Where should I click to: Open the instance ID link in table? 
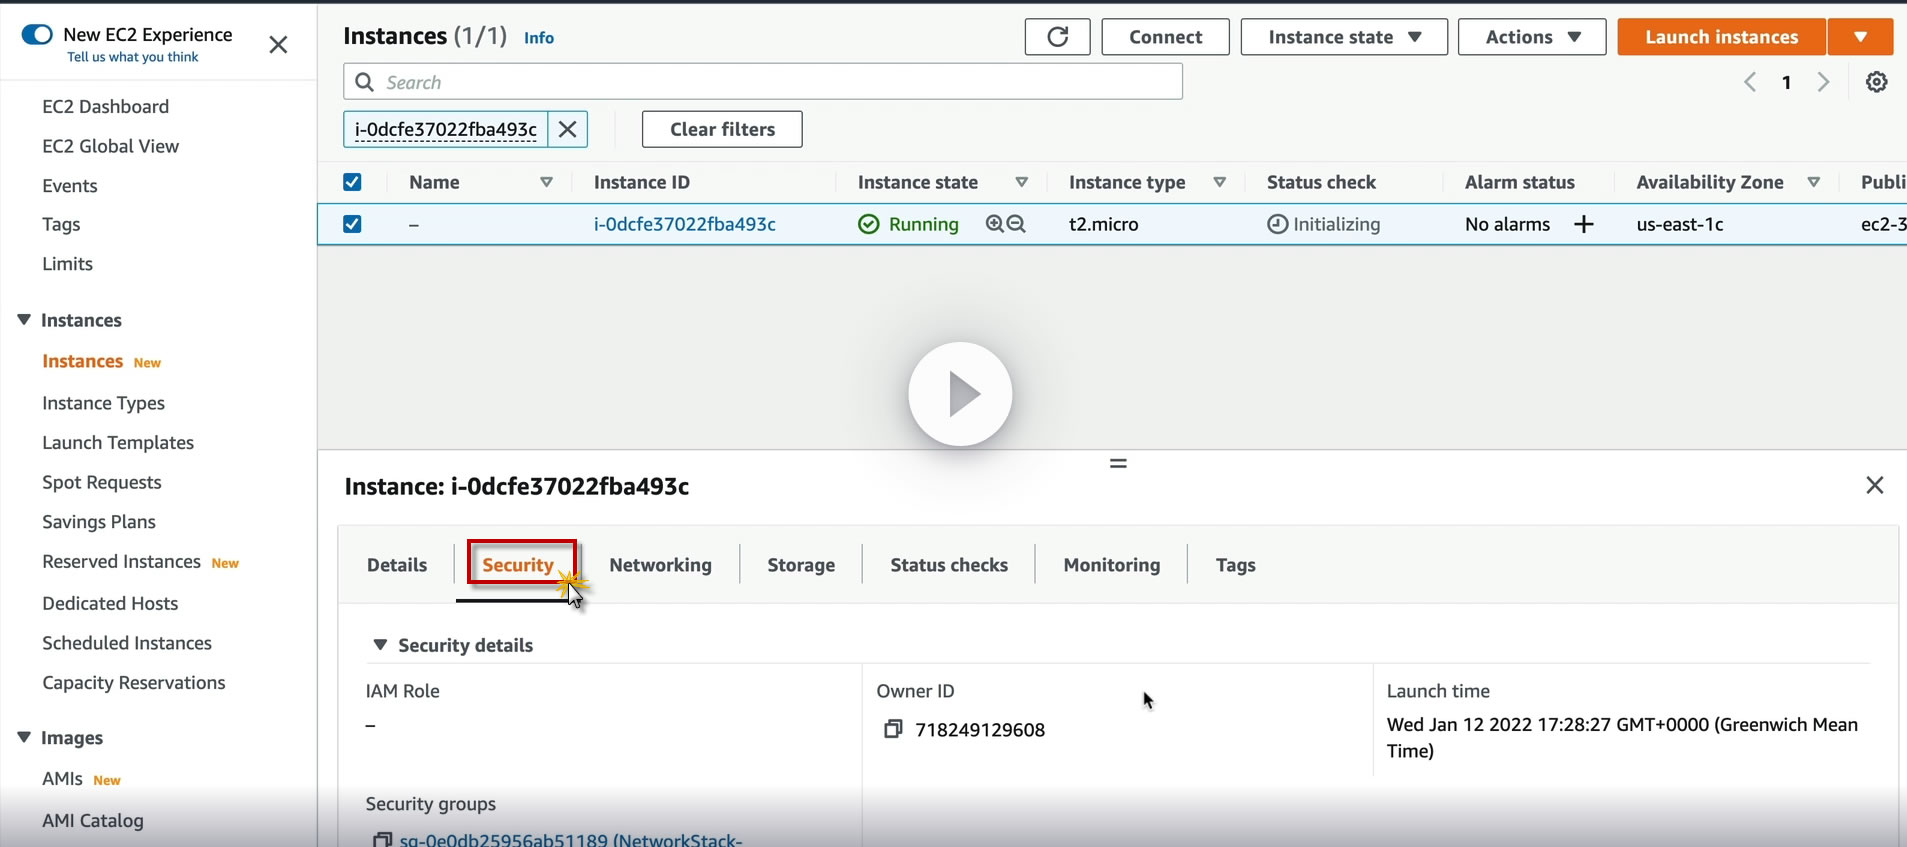pos(685,224)
